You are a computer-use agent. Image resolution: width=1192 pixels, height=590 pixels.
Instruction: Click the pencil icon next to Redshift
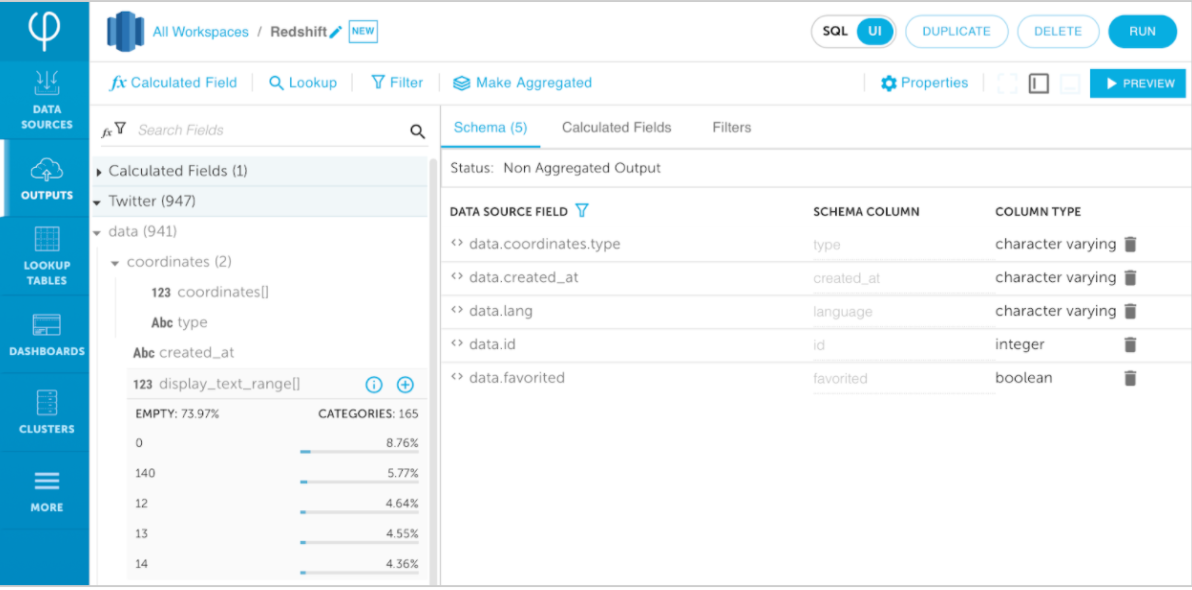click(x=336, y=32)
